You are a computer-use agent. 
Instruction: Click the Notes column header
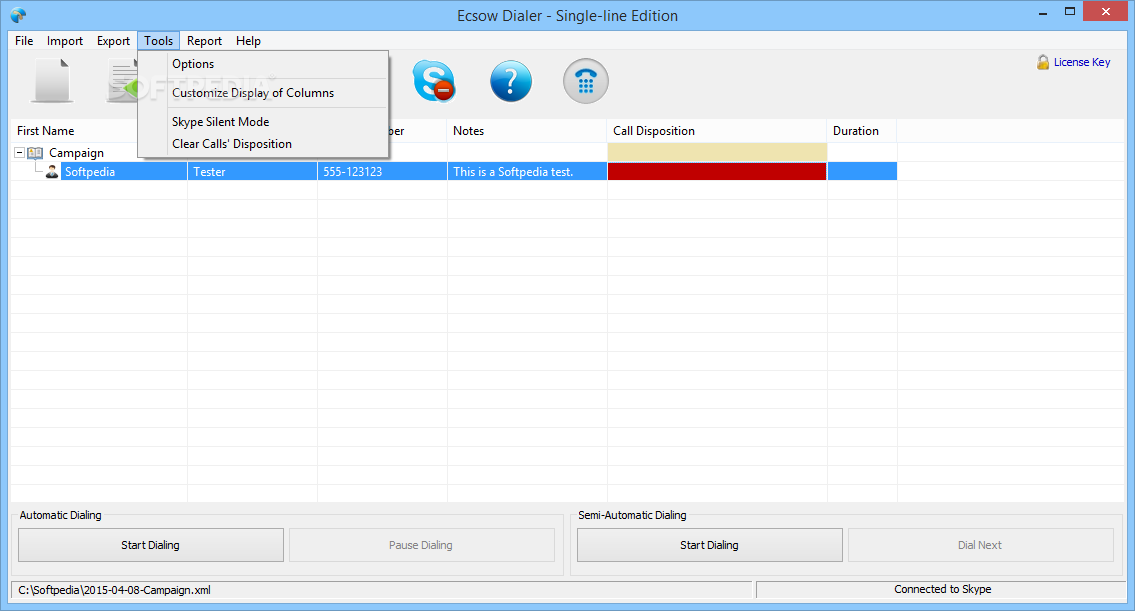526,131
